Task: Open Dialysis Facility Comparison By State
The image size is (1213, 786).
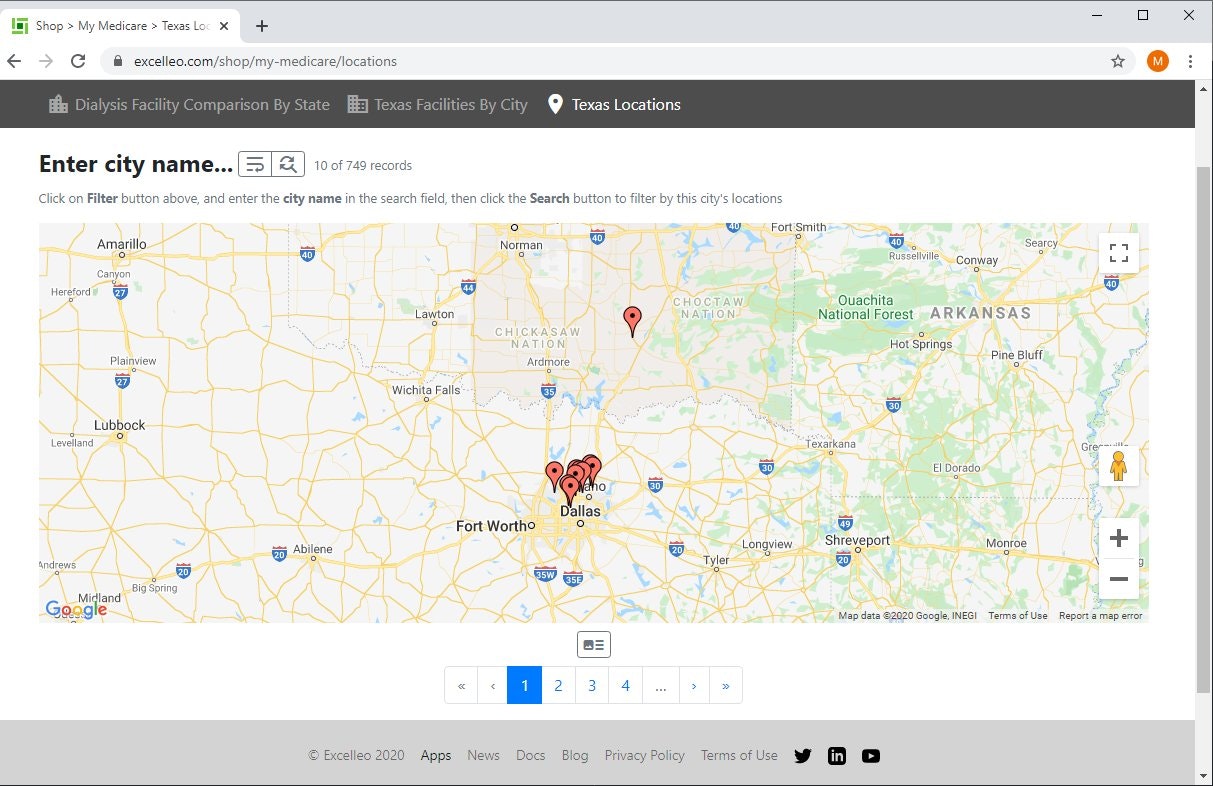Action: click(189, 104)
